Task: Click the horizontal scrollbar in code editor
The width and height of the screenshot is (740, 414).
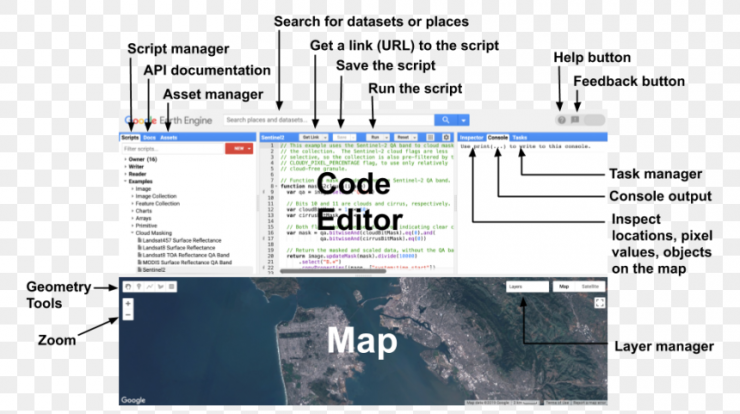Action: coord(333,271)
